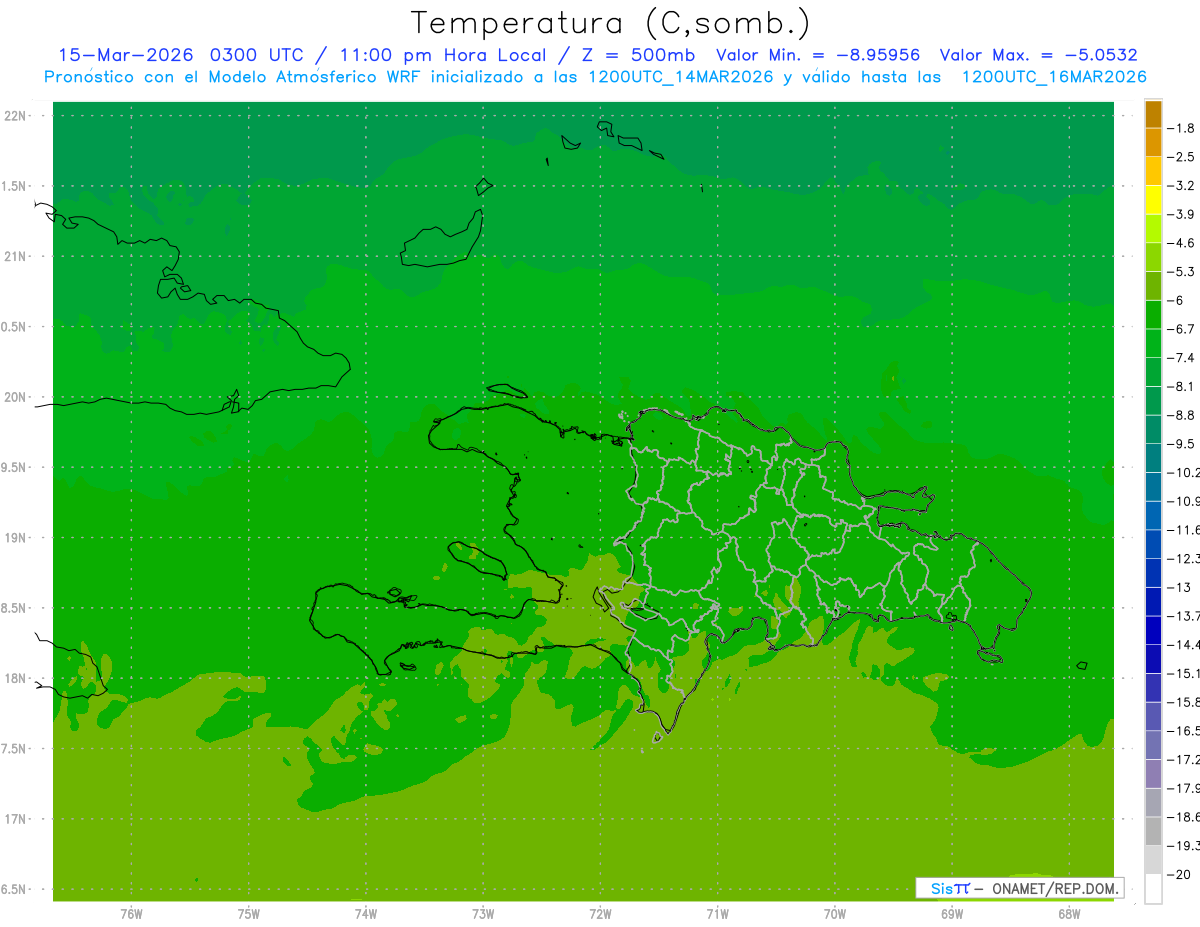1200x927 pixels.
Task: Pick the white swatch at colorbar bottom
Action: point(1153,888)
